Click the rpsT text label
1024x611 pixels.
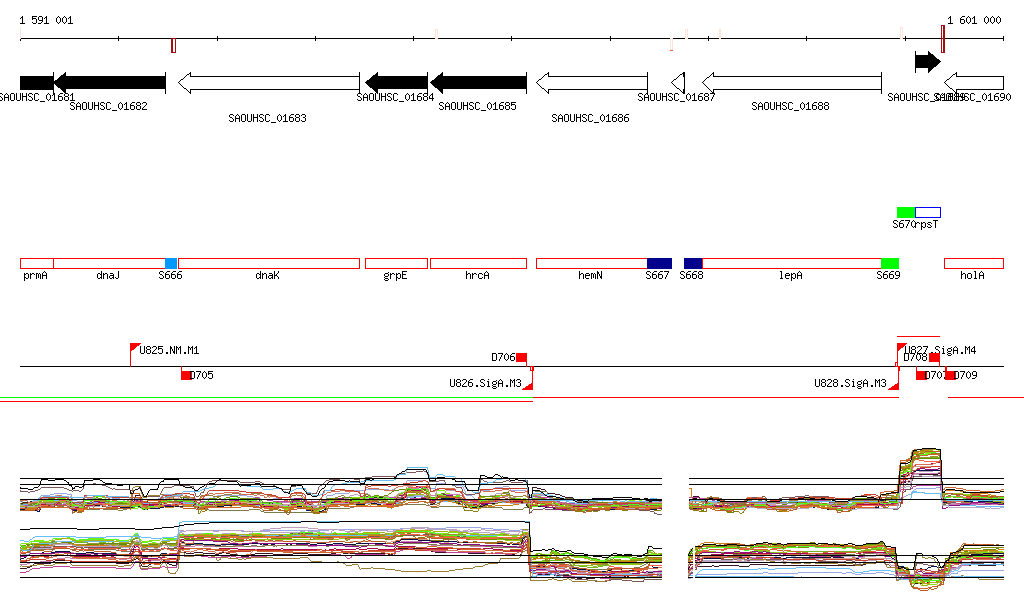pyautogui.click(x=926, y=225)
